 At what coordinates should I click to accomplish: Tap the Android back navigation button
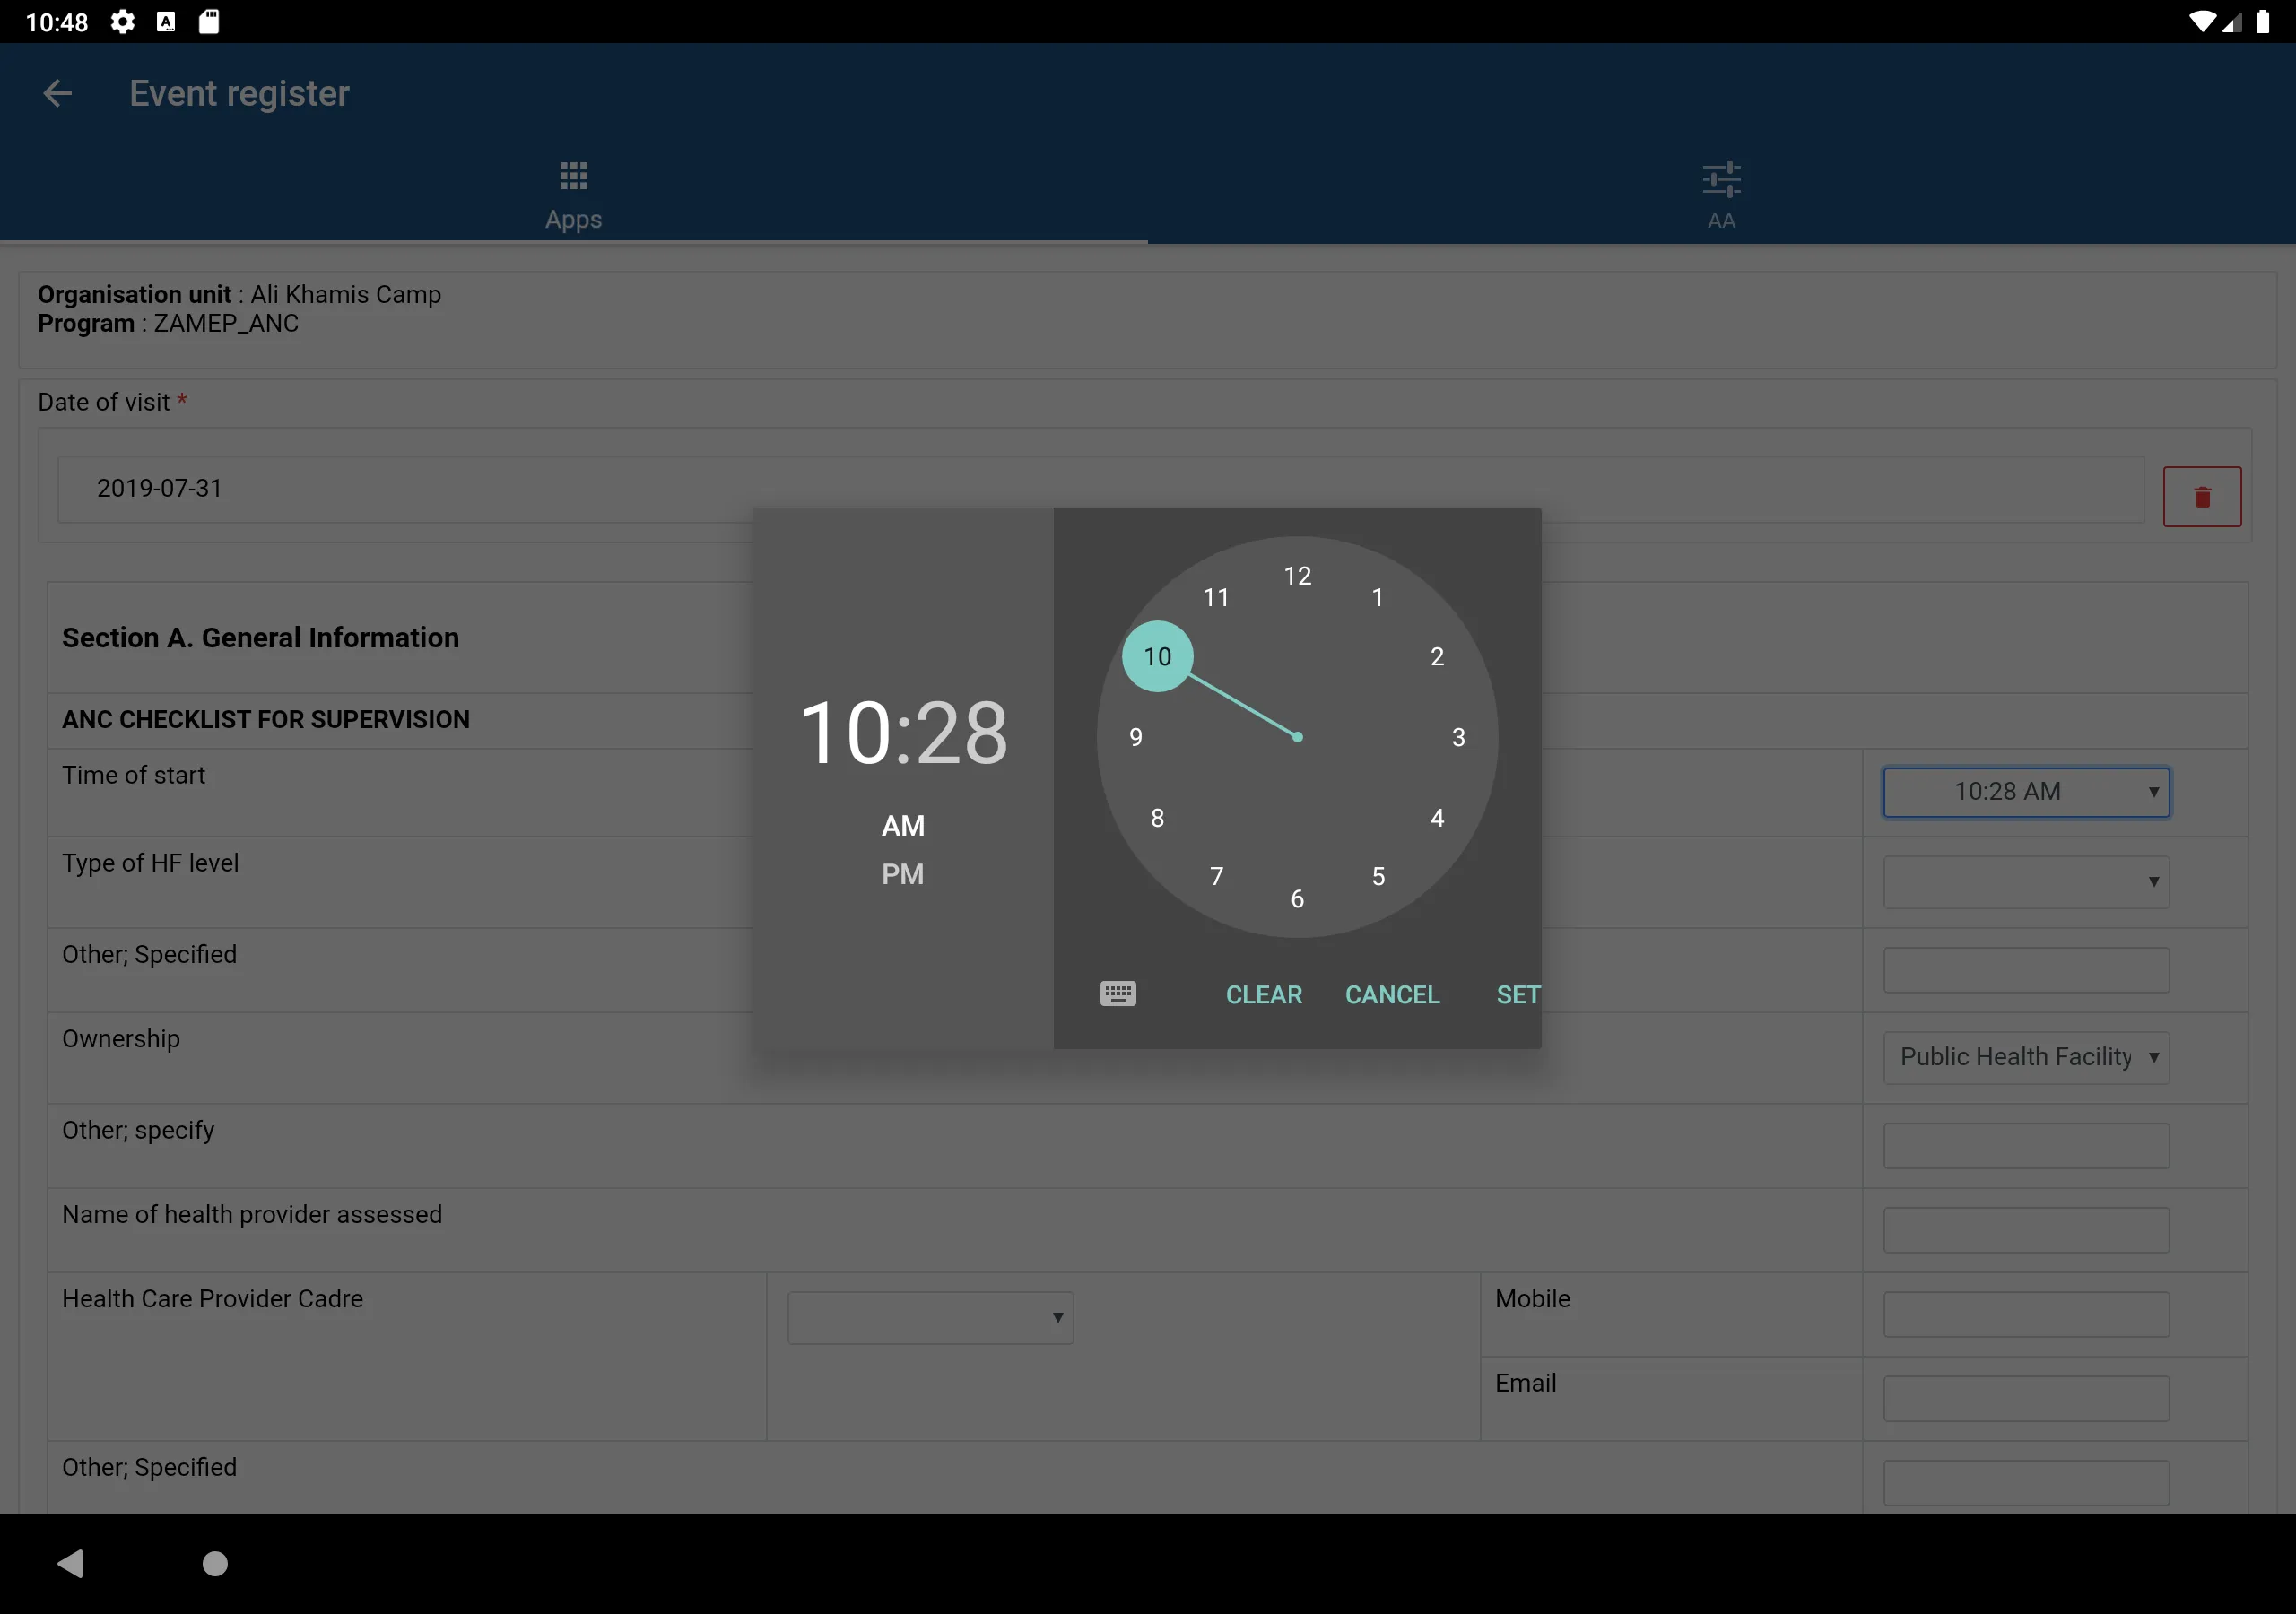pos(70,1563)
